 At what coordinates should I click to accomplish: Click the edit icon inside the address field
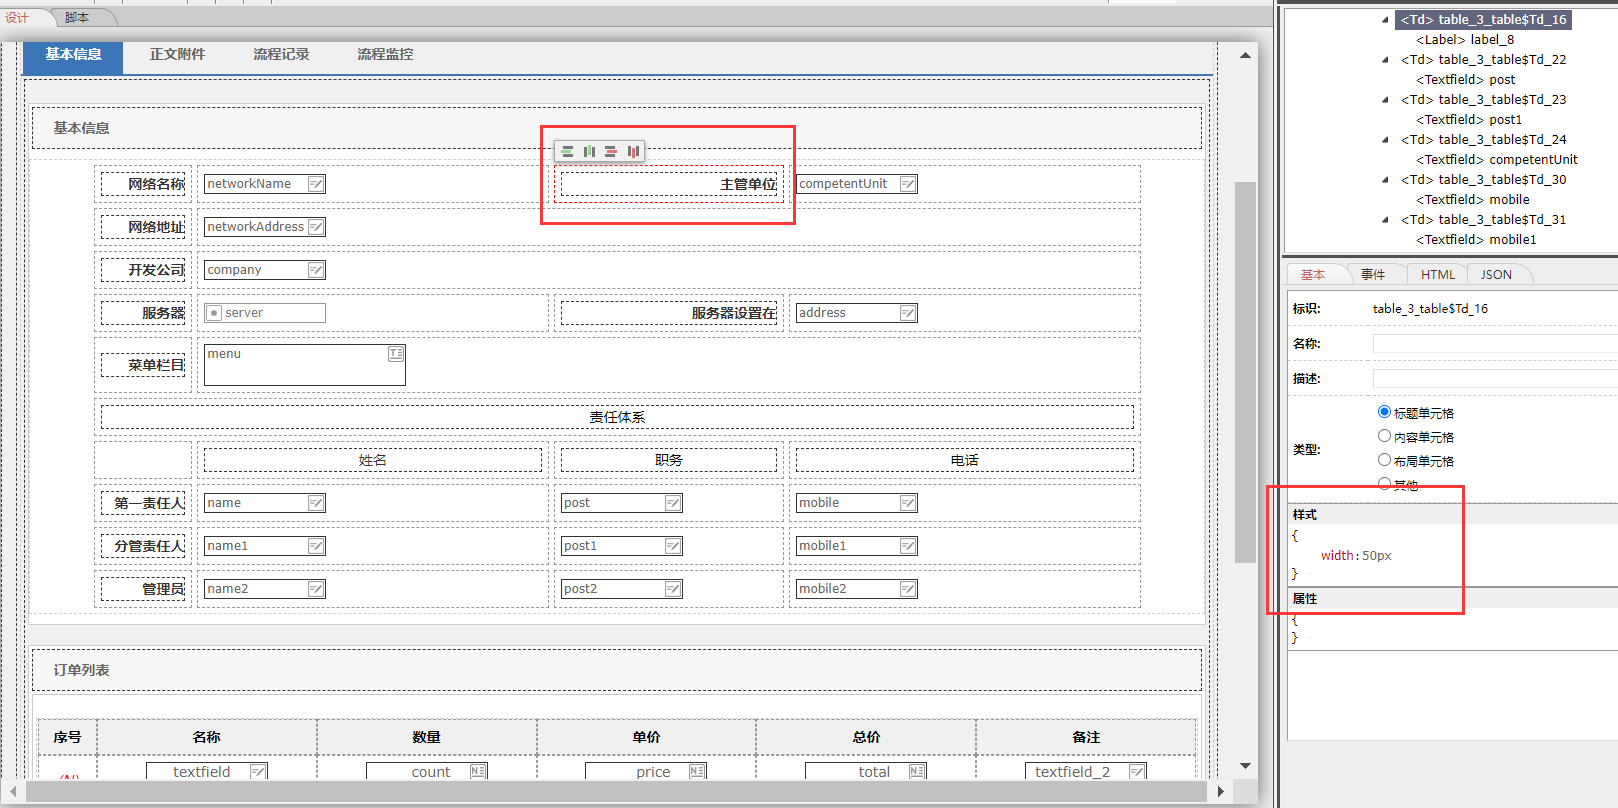(x=908, y=313)
